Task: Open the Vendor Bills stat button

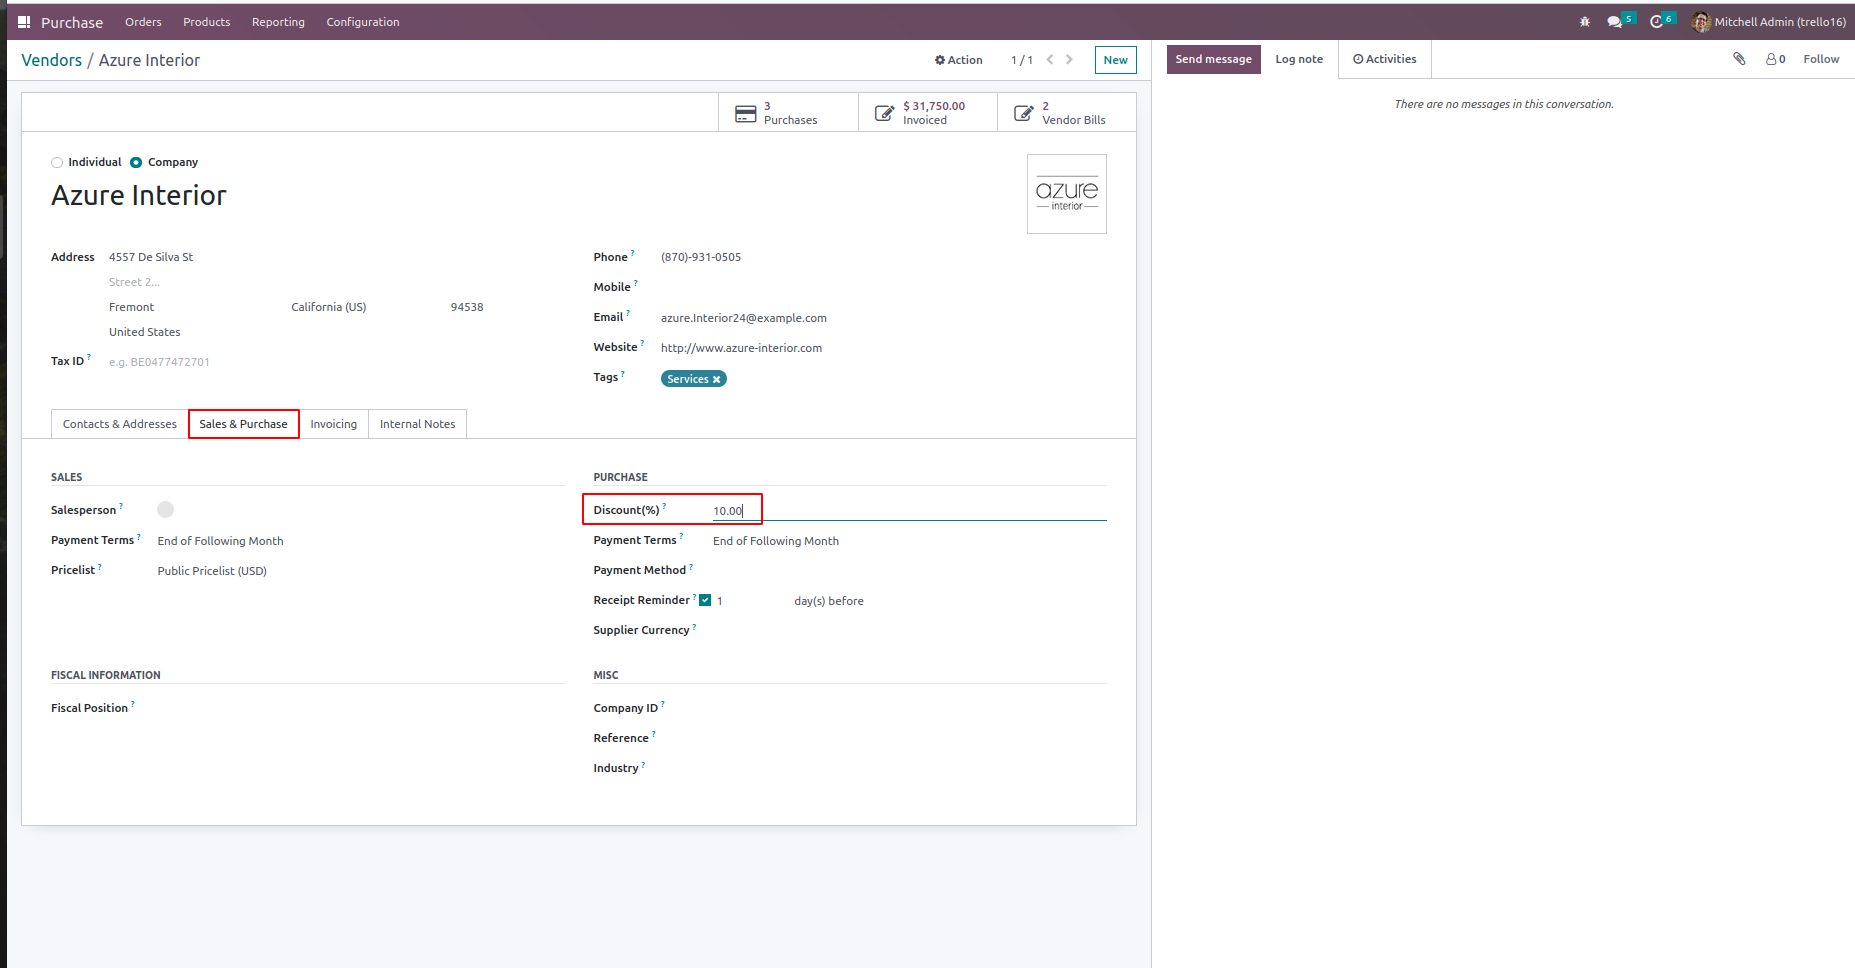Action: 1066,113
